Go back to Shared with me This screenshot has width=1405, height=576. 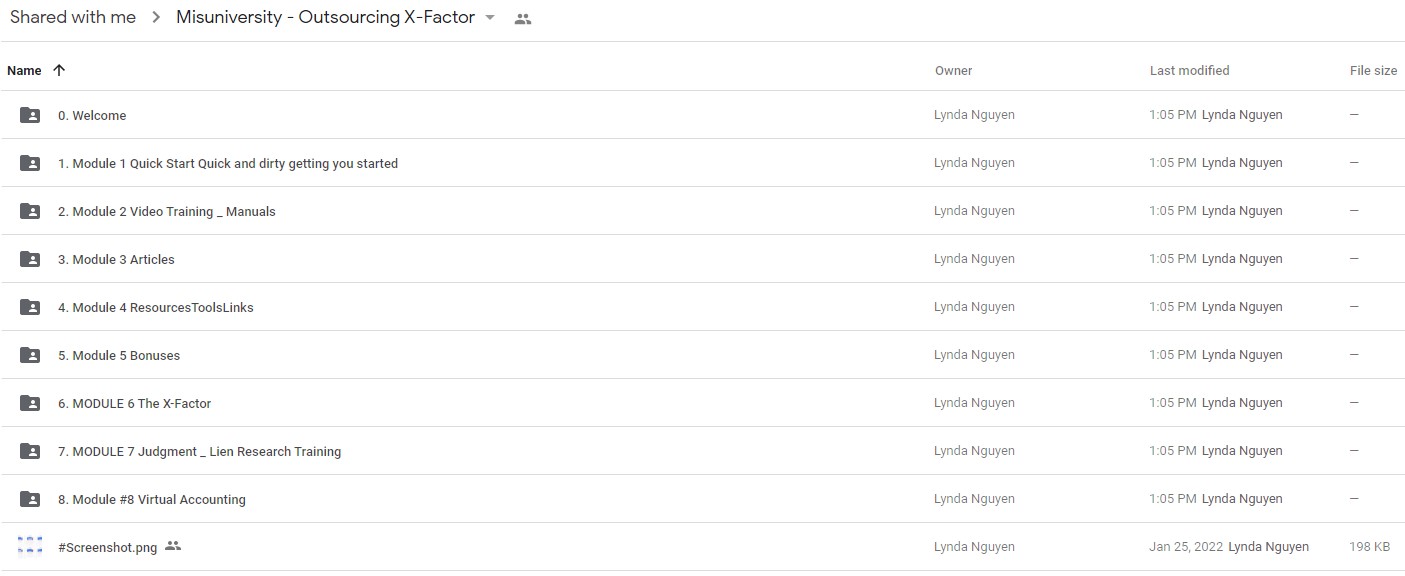pyautogui.click(x=73, y=18)
